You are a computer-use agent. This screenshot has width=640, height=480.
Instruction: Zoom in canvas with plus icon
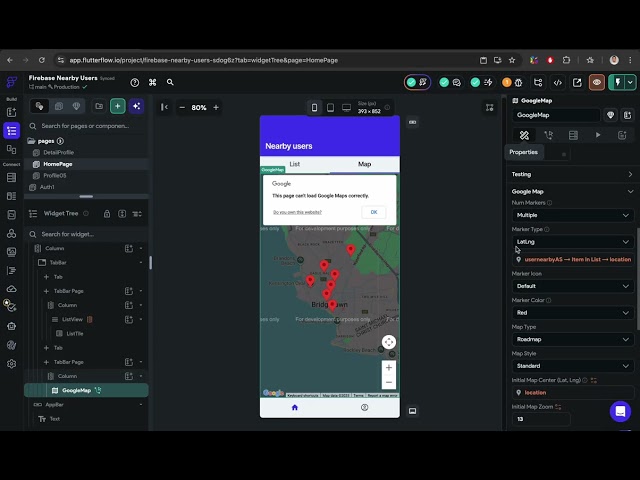(x=216, y=107)
